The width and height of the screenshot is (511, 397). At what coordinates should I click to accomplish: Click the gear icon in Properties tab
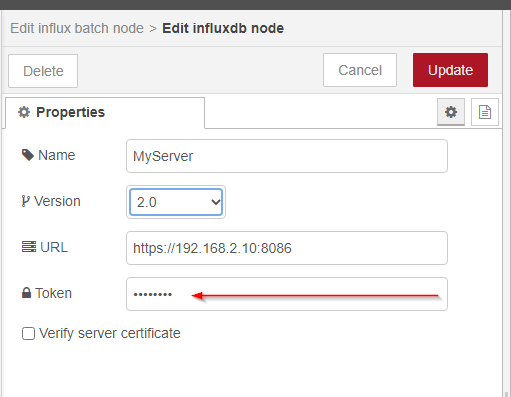24,112
